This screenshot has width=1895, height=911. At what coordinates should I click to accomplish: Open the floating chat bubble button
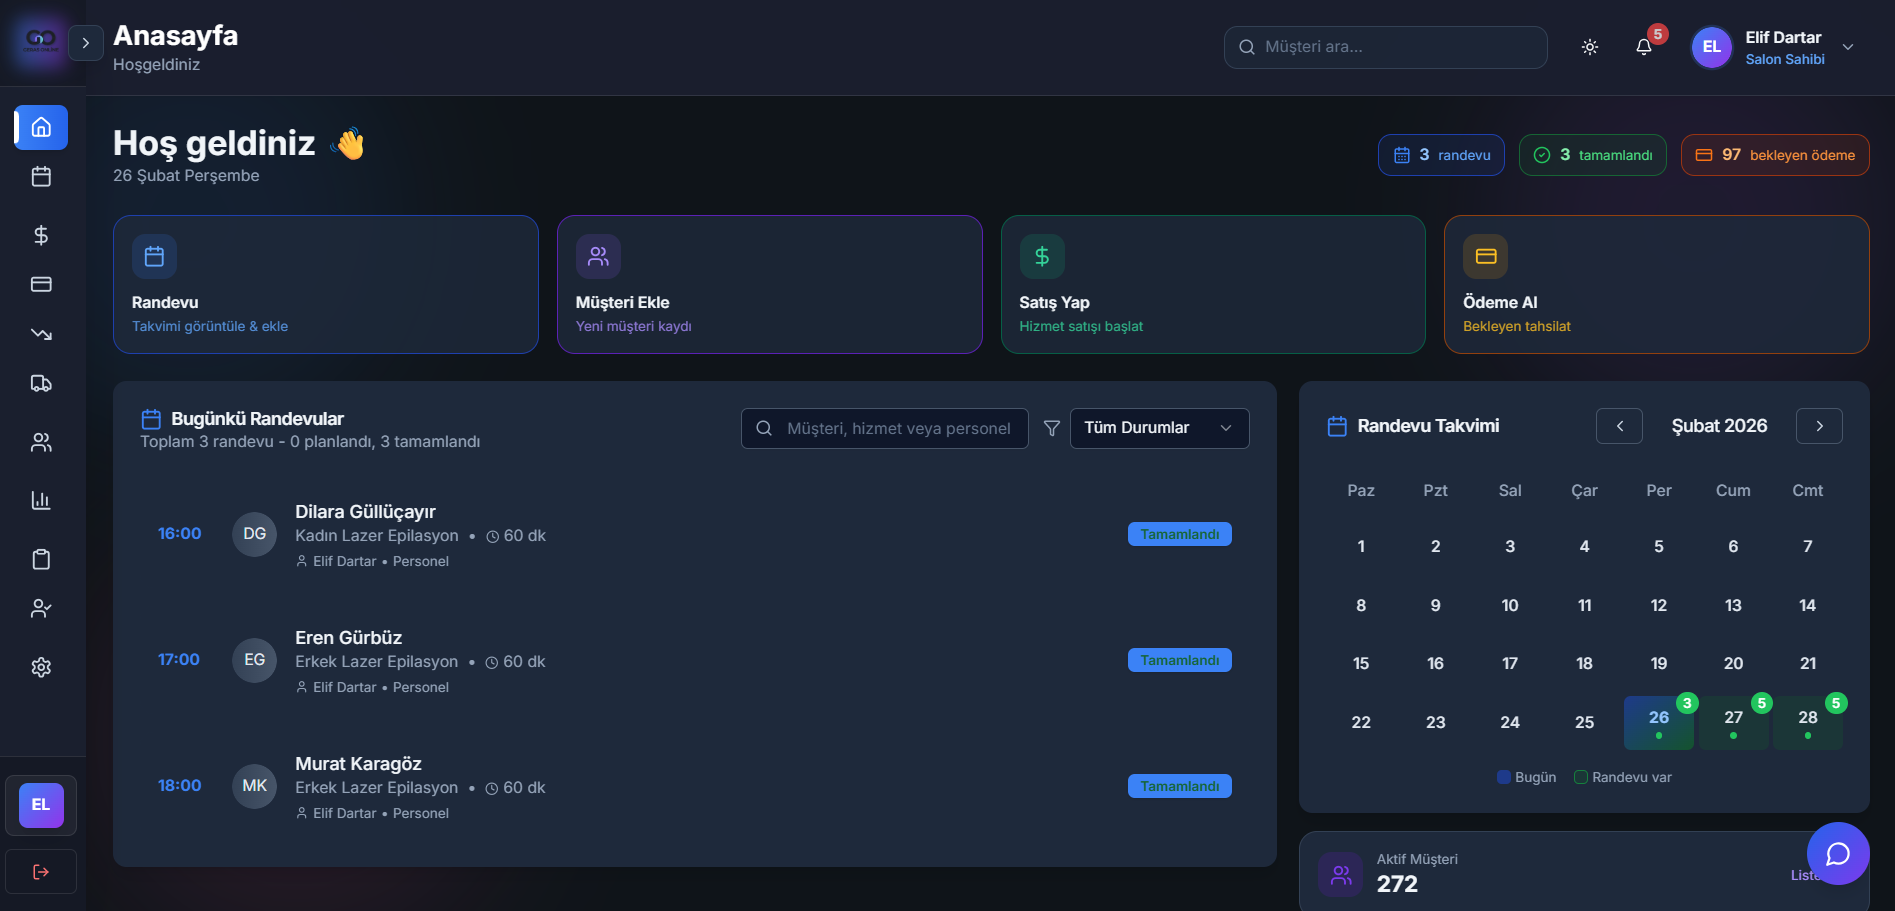point(1837,853)
